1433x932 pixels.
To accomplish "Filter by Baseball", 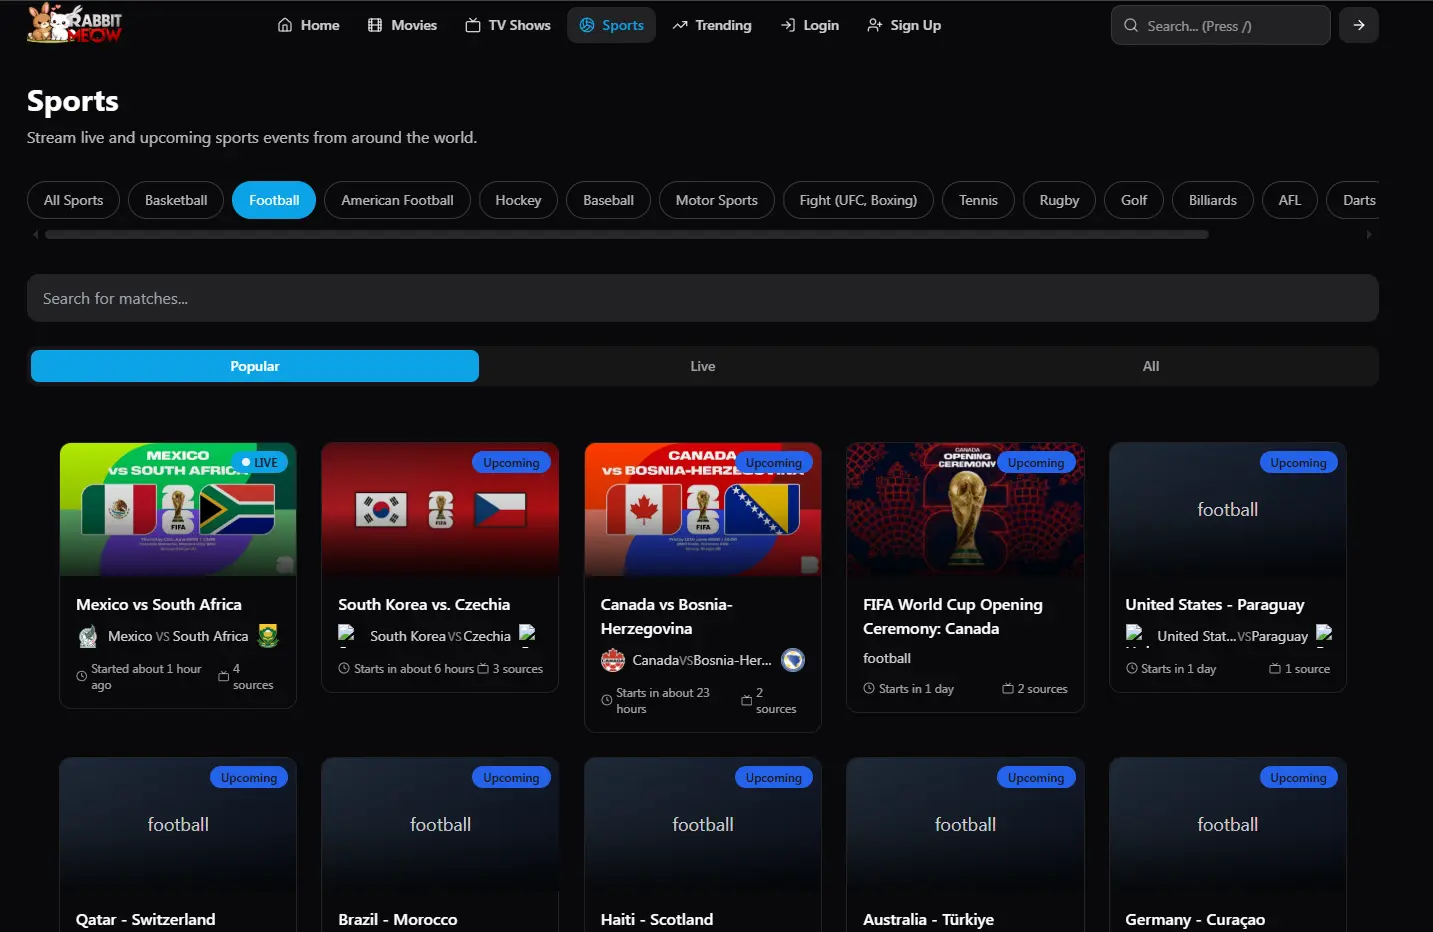I will [608, 200].
